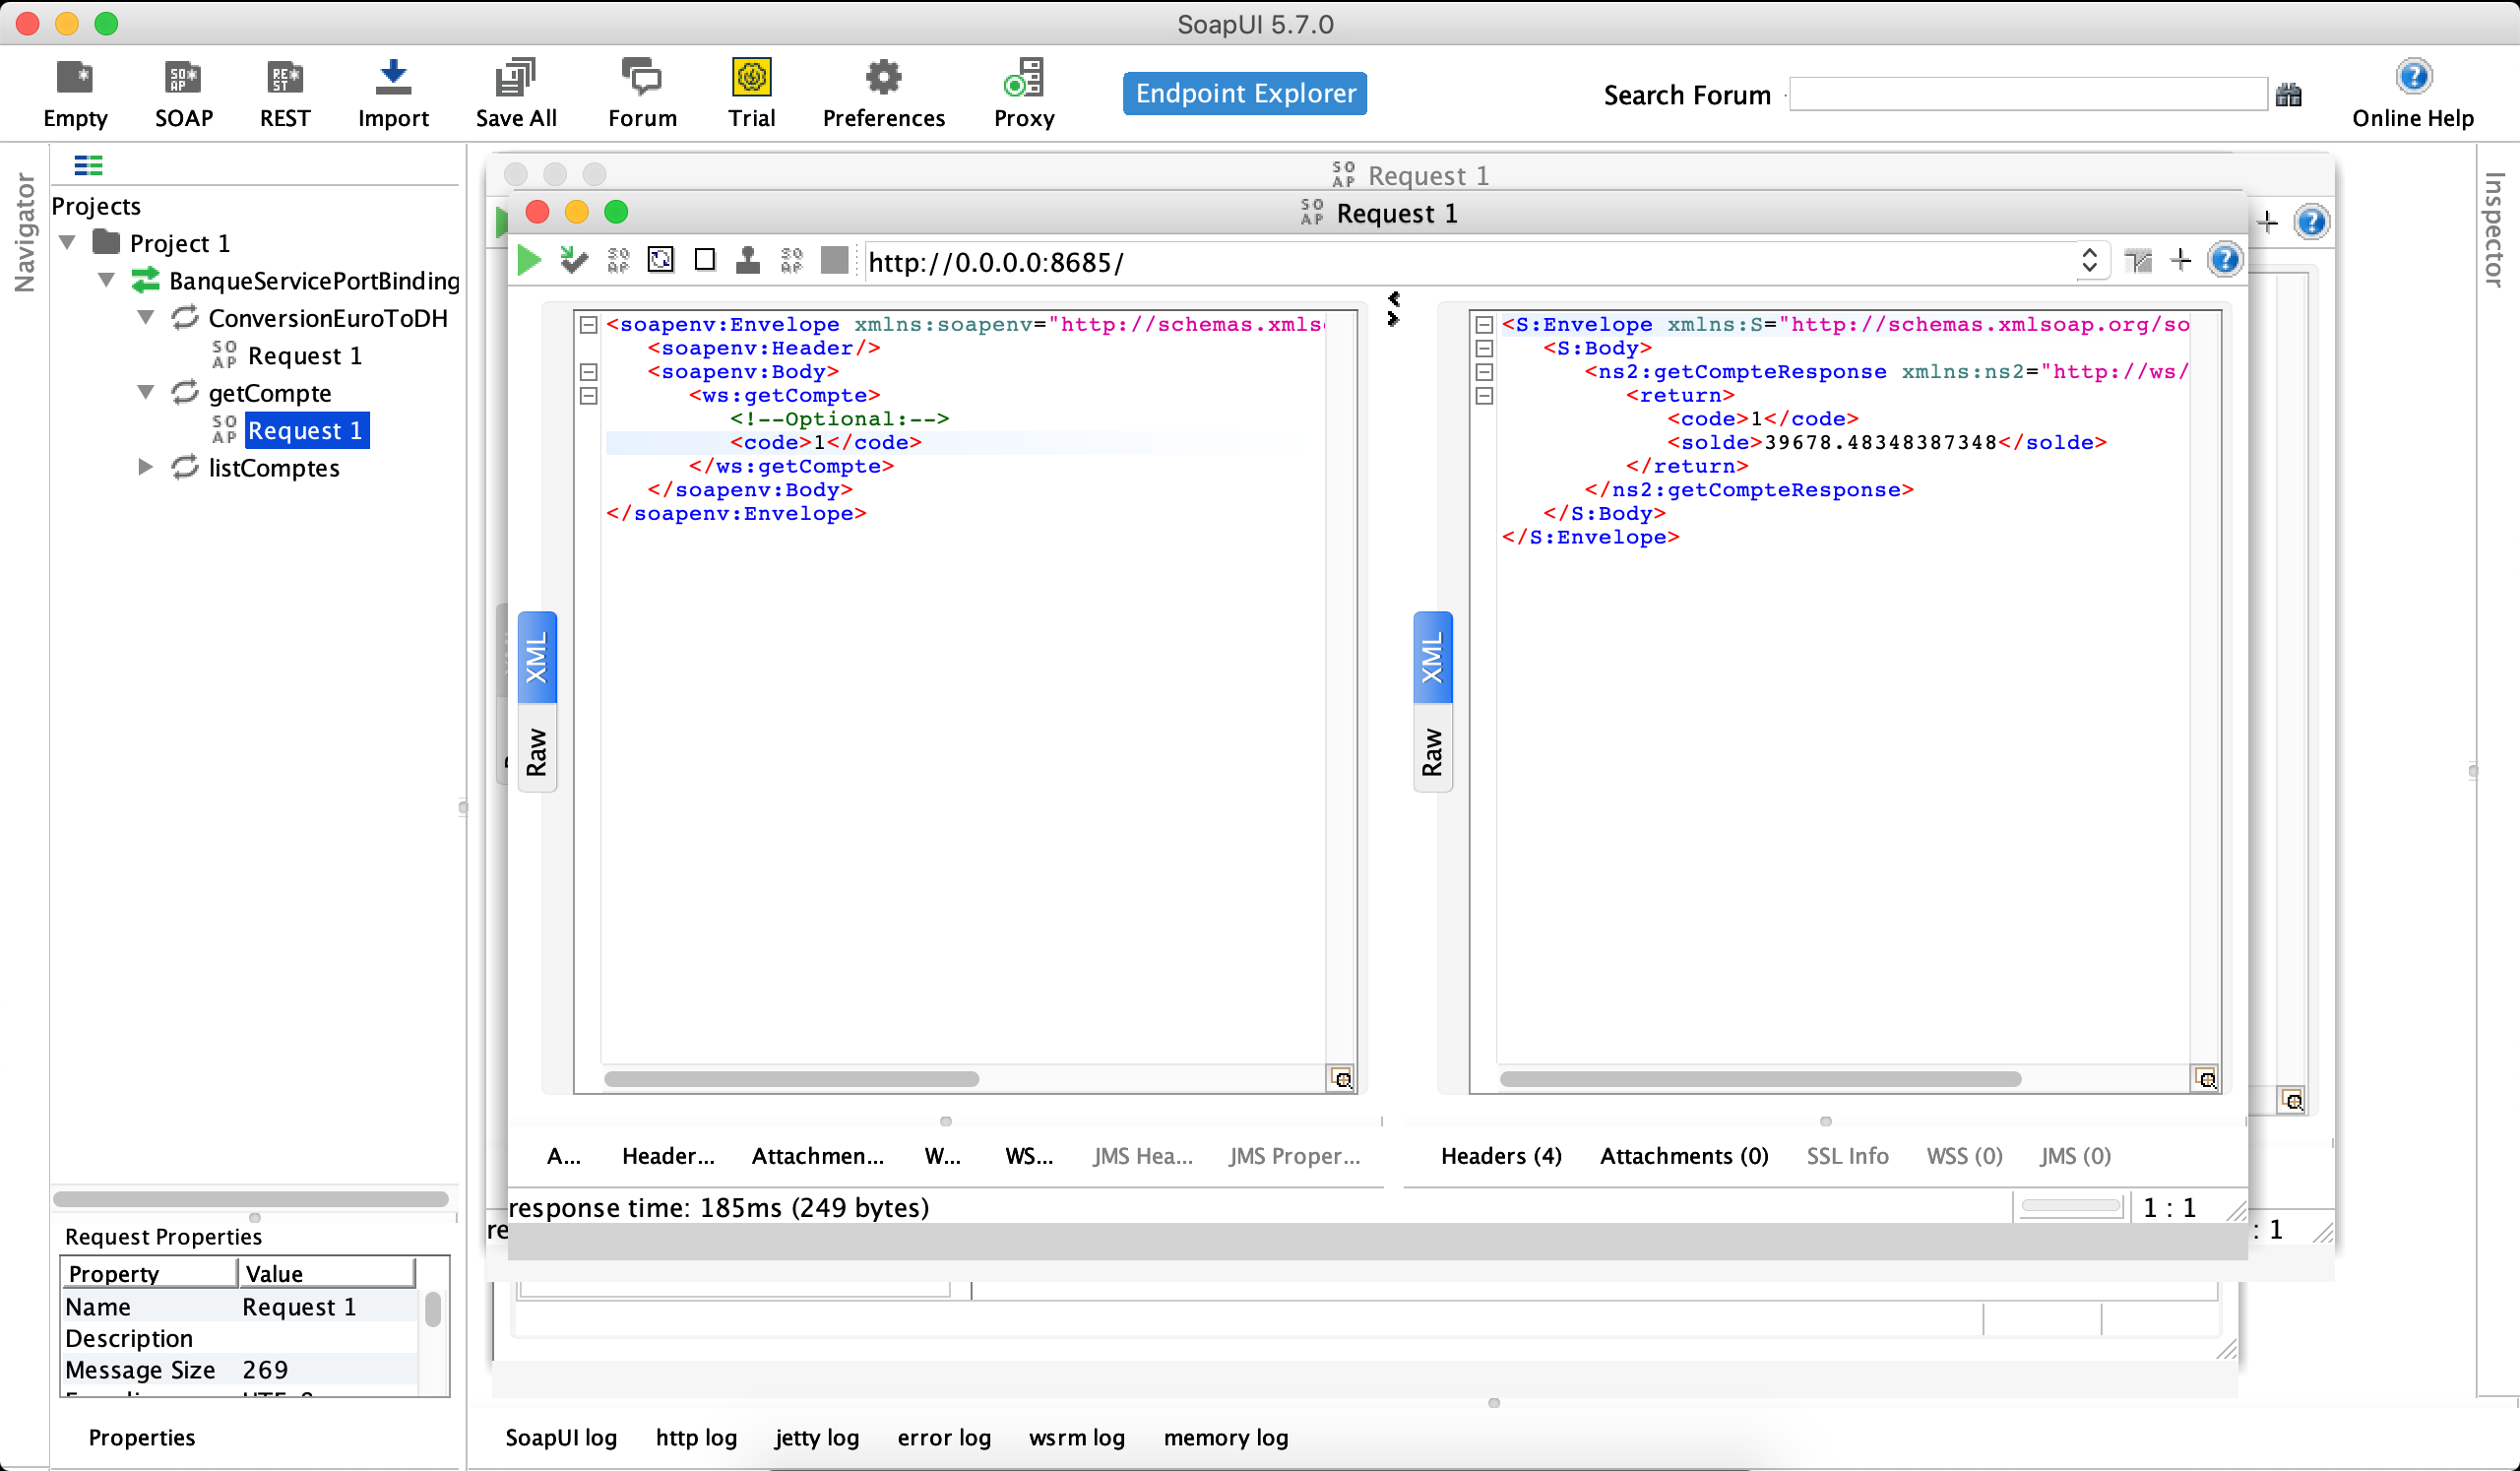Click the gray cancel request square
Image resolution: width=2520 pixels, height=1471 pixels.
click(x=834, y=261)
